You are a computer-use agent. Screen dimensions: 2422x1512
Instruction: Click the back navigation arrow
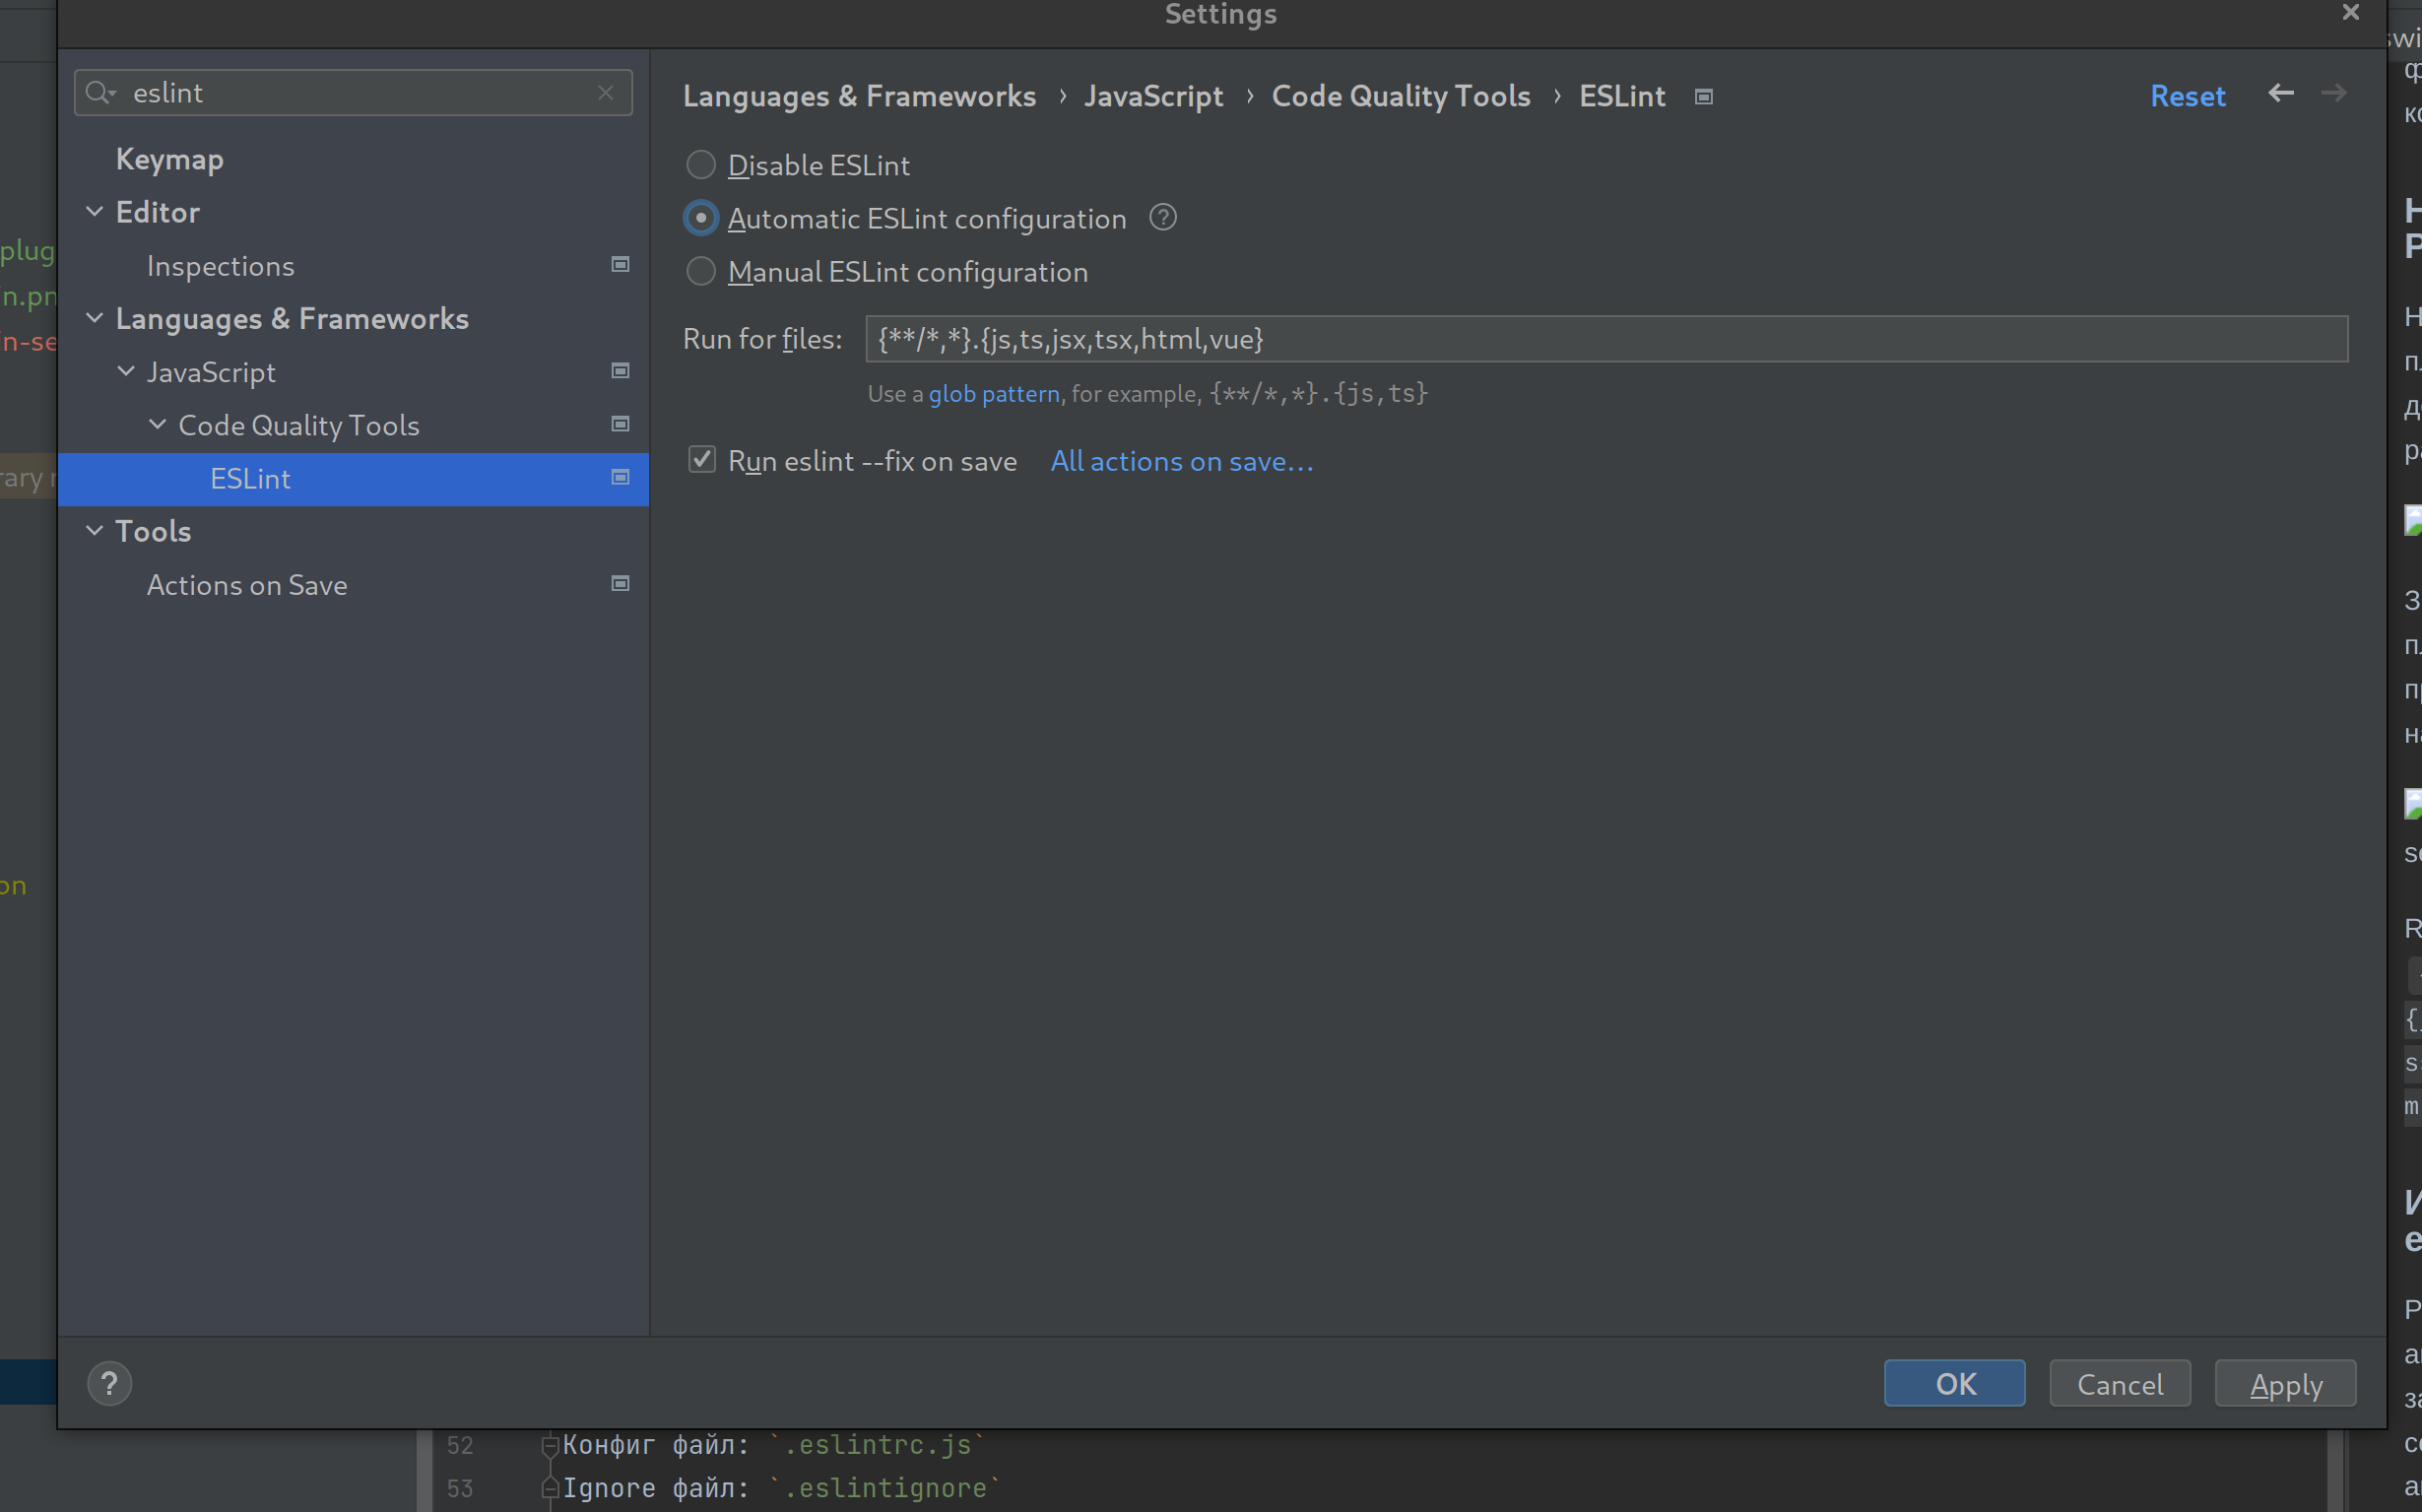2280,94
